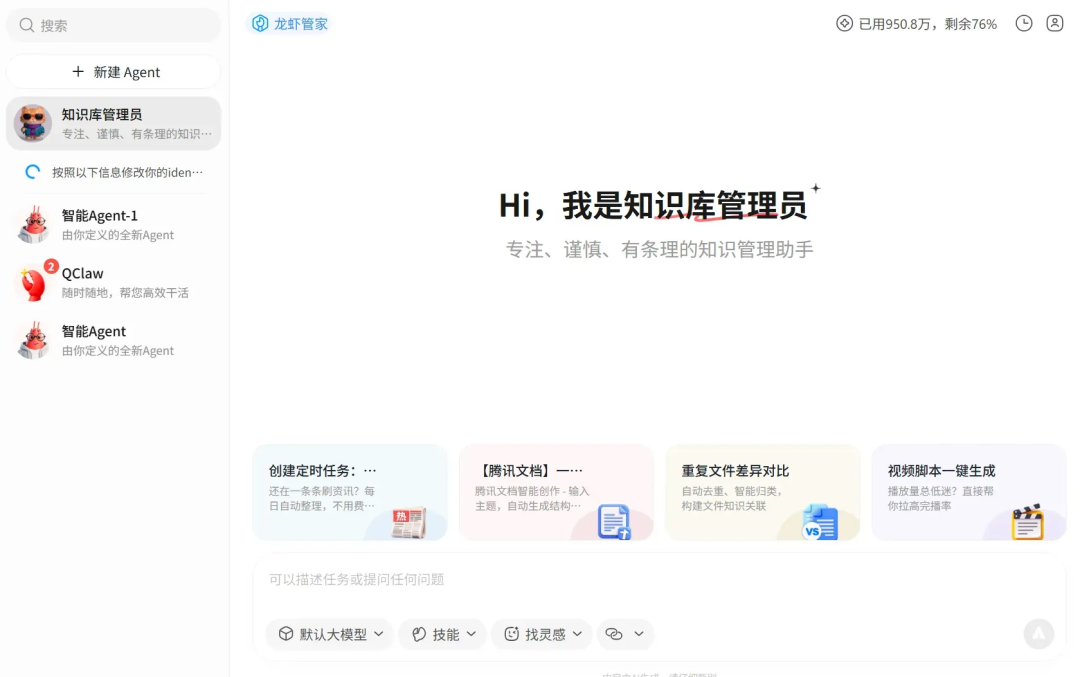Click the VS file compare icon

click(x=820, y=522)
